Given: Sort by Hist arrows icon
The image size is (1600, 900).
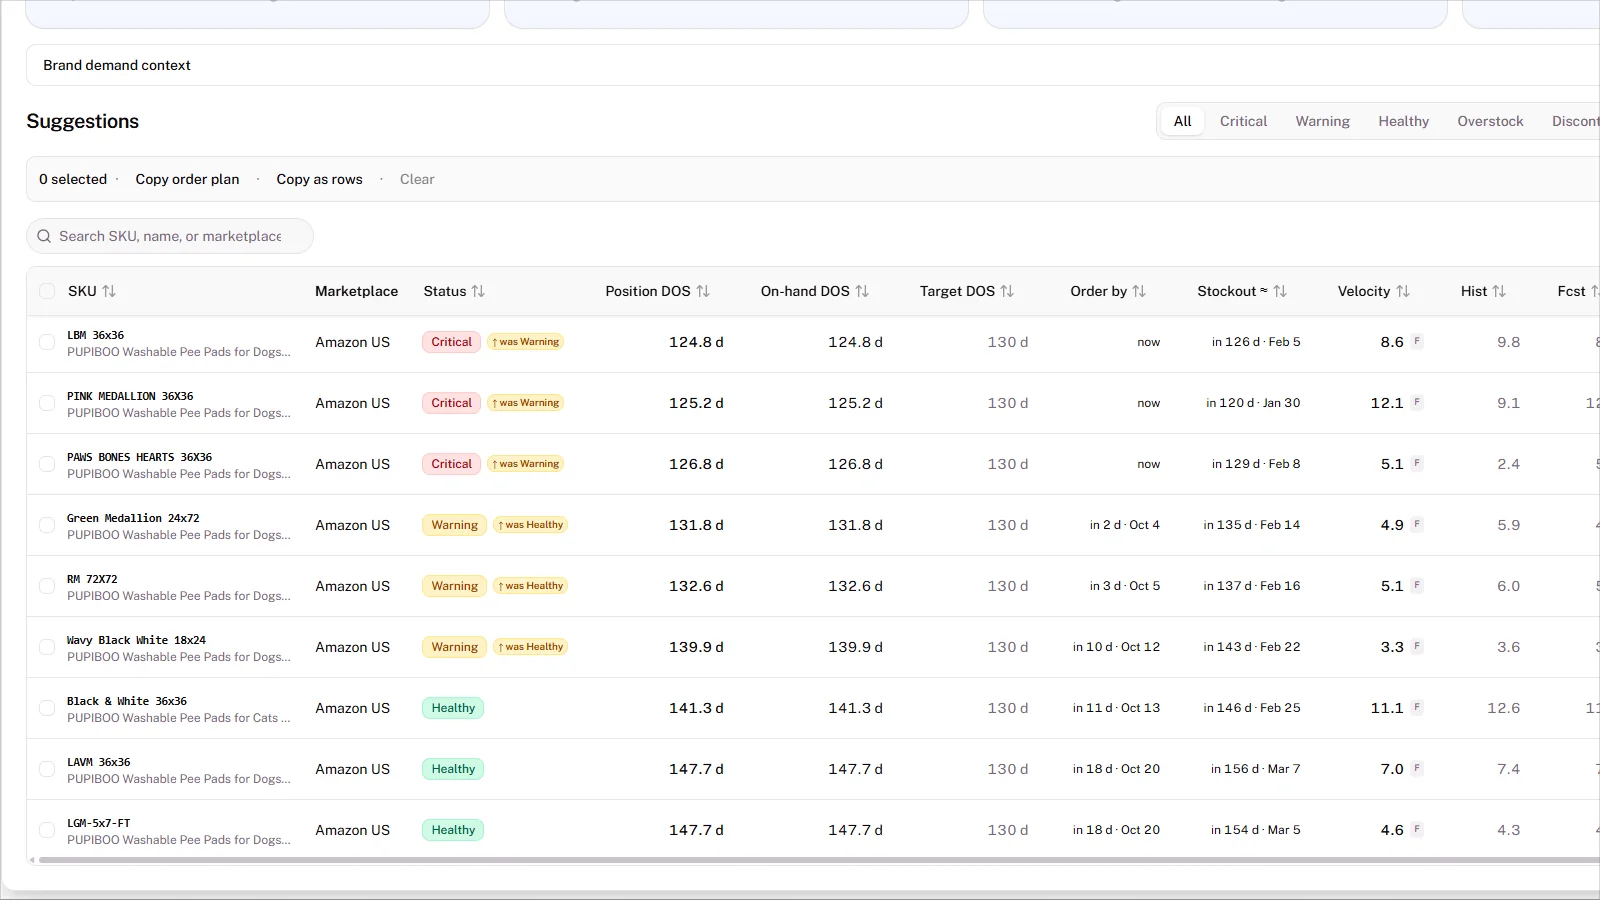Looking at the screenshot, I should [1499, 291].
